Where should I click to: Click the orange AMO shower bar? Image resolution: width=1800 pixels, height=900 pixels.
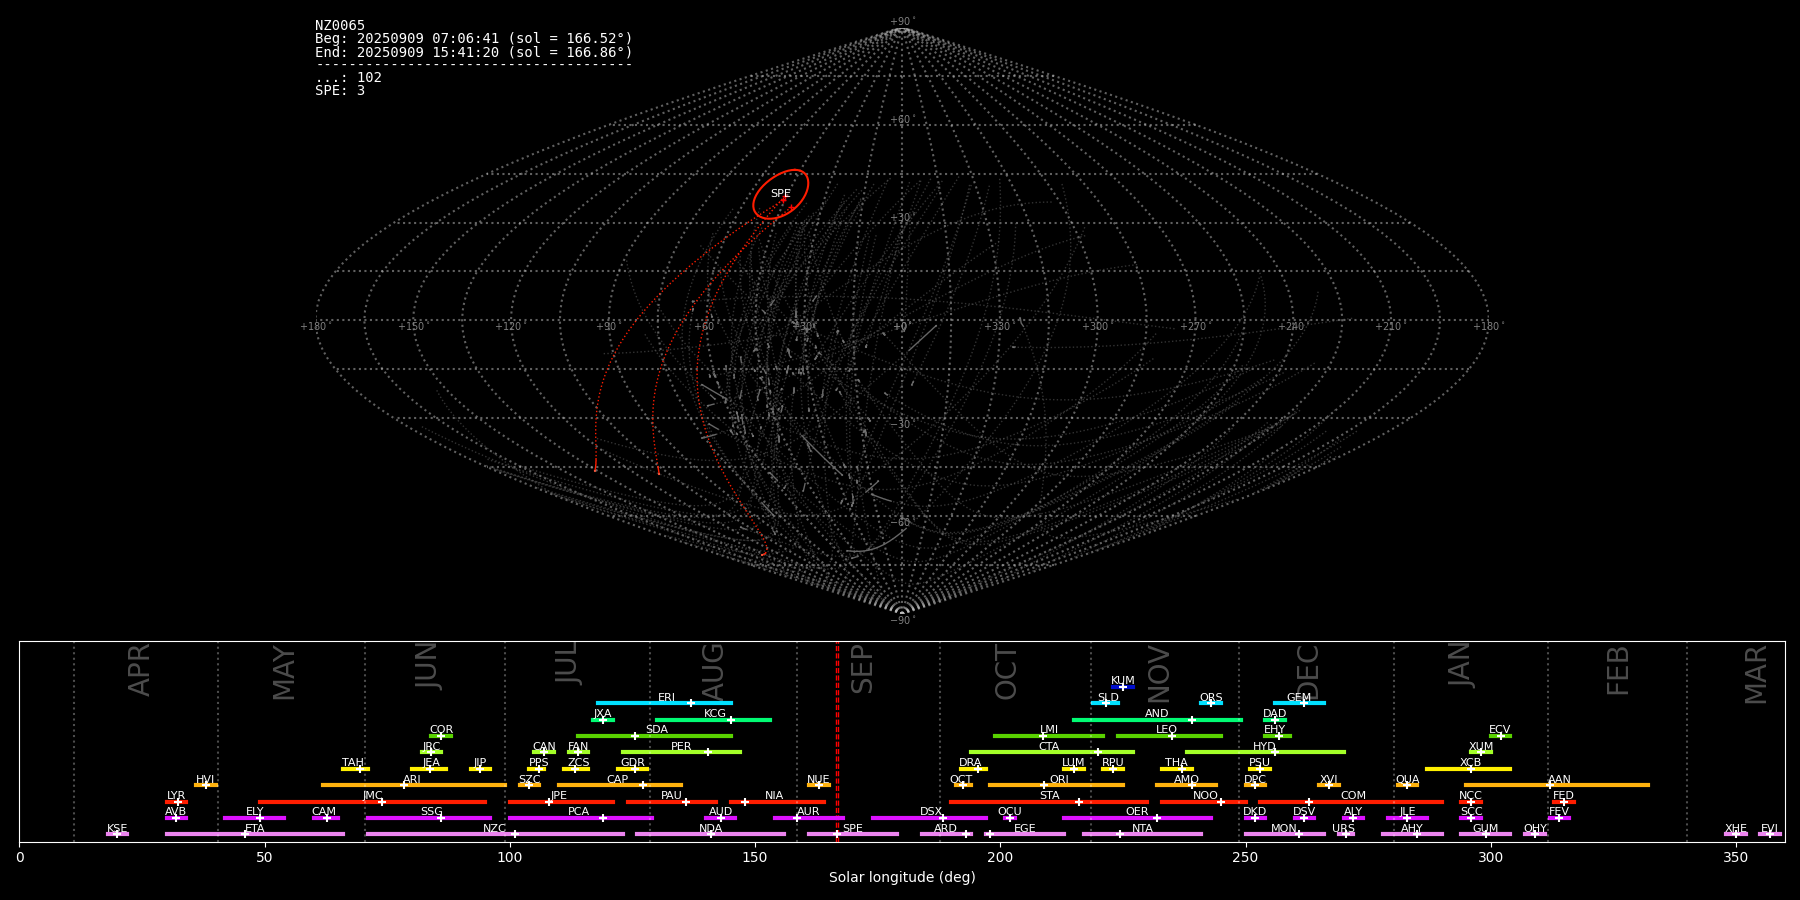coord(1186,785)
